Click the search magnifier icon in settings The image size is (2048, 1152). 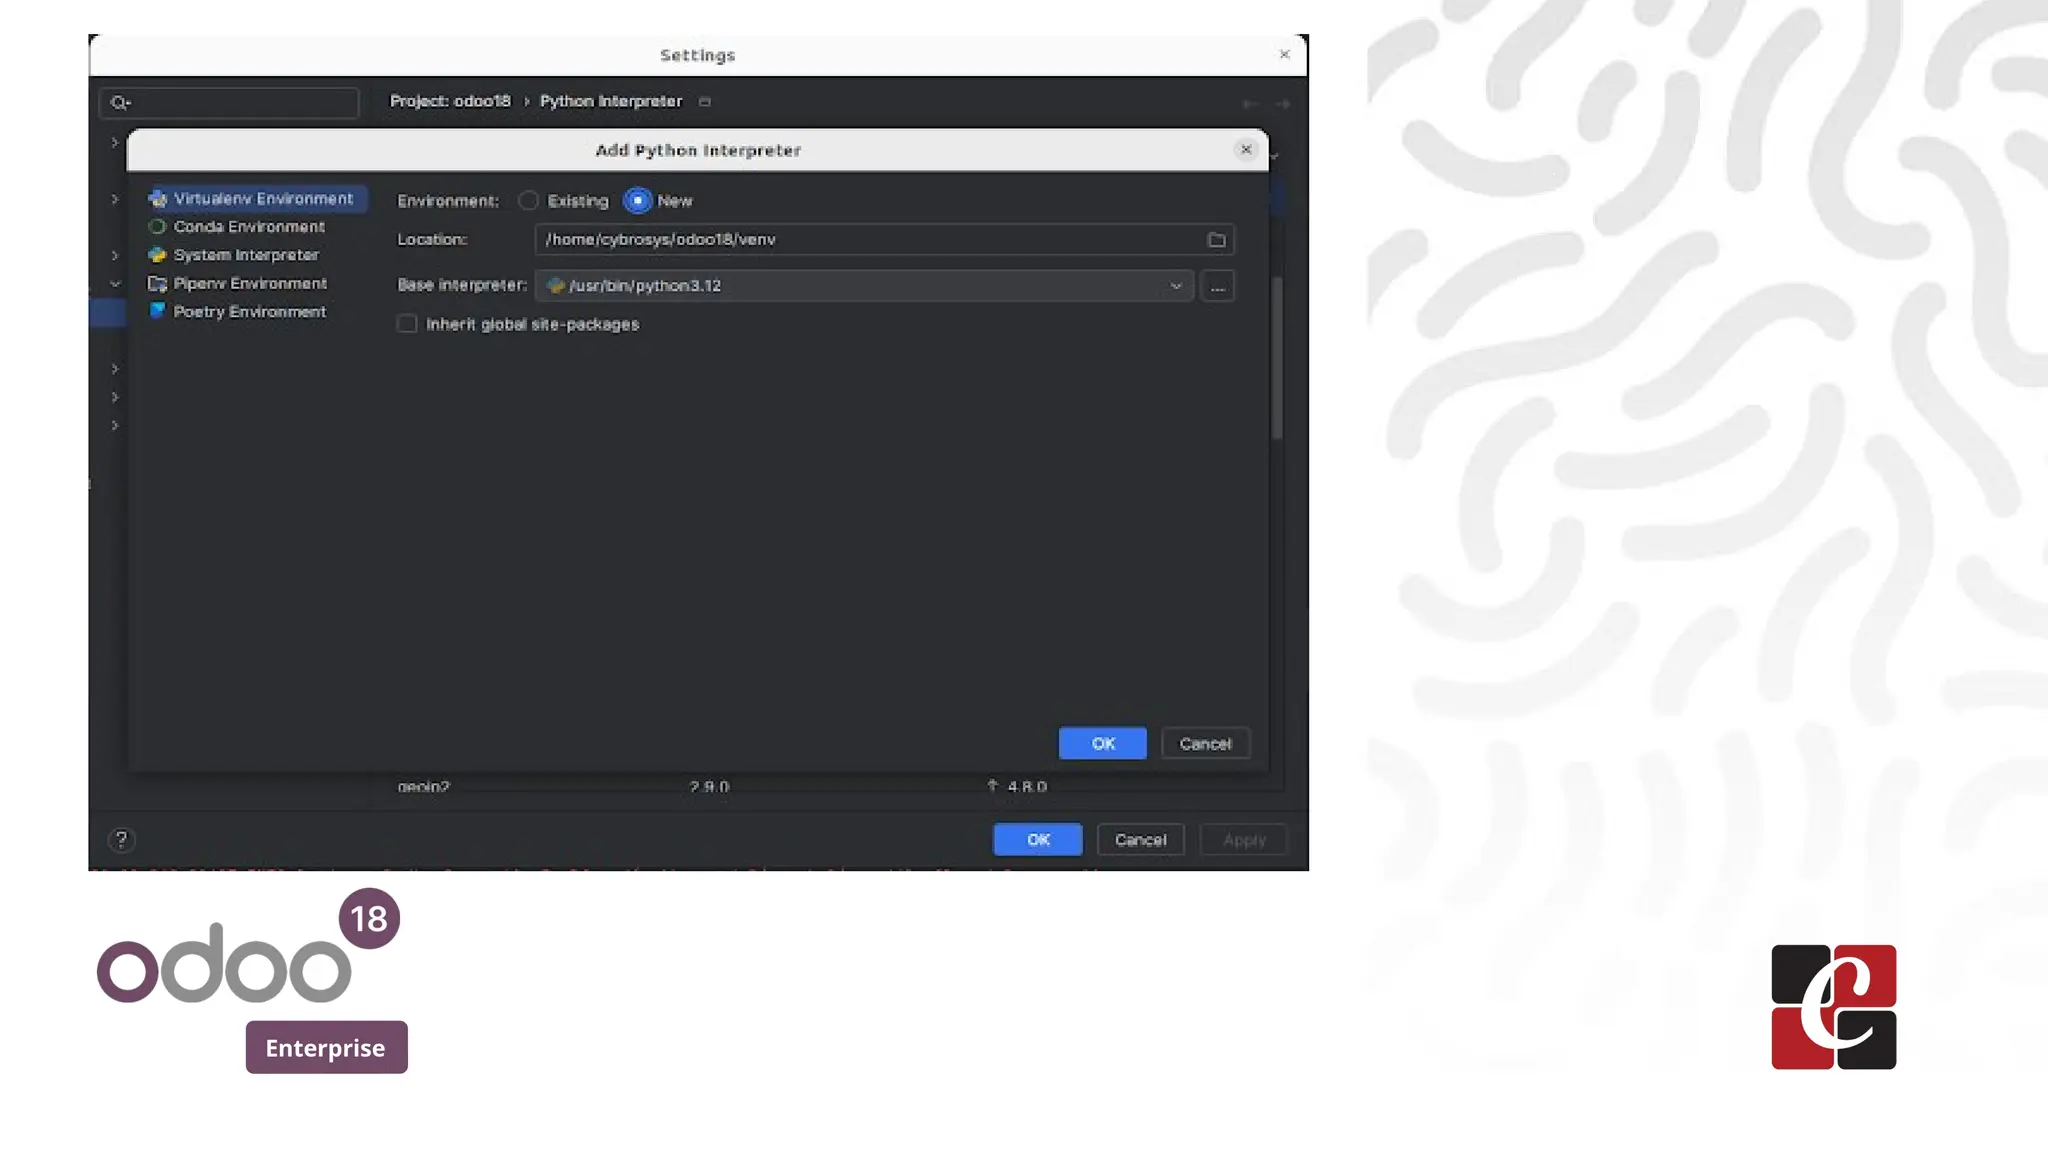pos(119,103)
